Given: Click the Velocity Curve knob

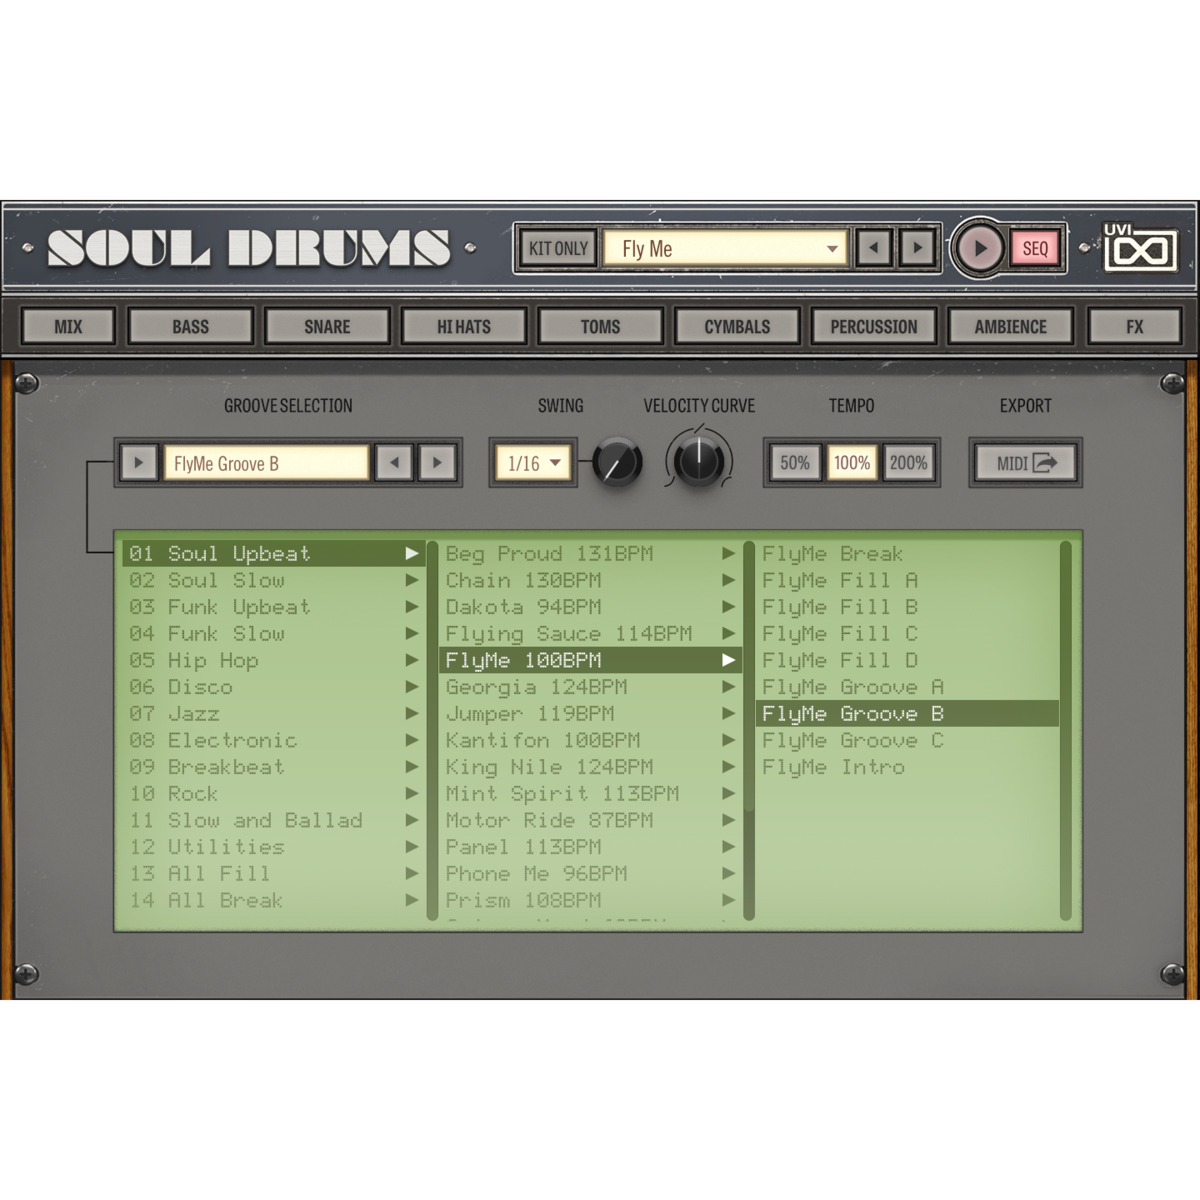Looking at the screenshot, I should coord(698,461).
